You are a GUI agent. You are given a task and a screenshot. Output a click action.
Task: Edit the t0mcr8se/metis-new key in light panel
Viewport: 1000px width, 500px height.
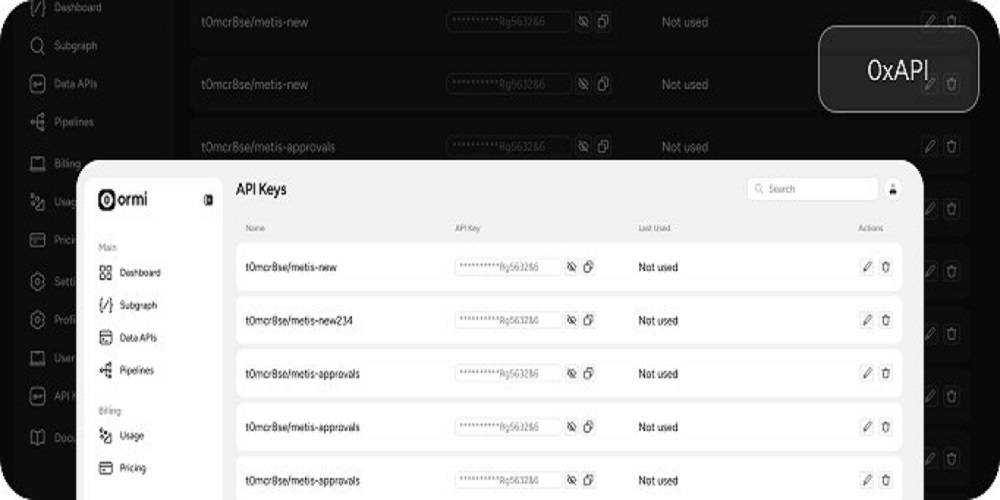point(867,267)
